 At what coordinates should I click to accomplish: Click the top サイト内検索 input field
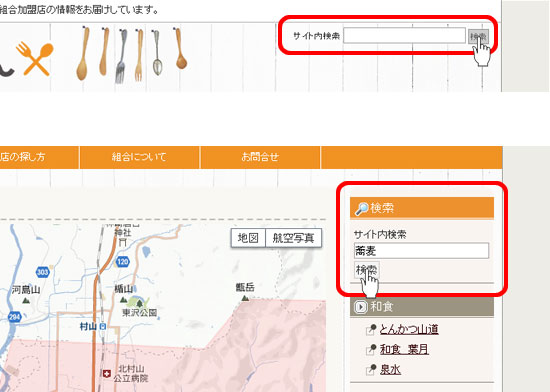(x=404, y=36)
